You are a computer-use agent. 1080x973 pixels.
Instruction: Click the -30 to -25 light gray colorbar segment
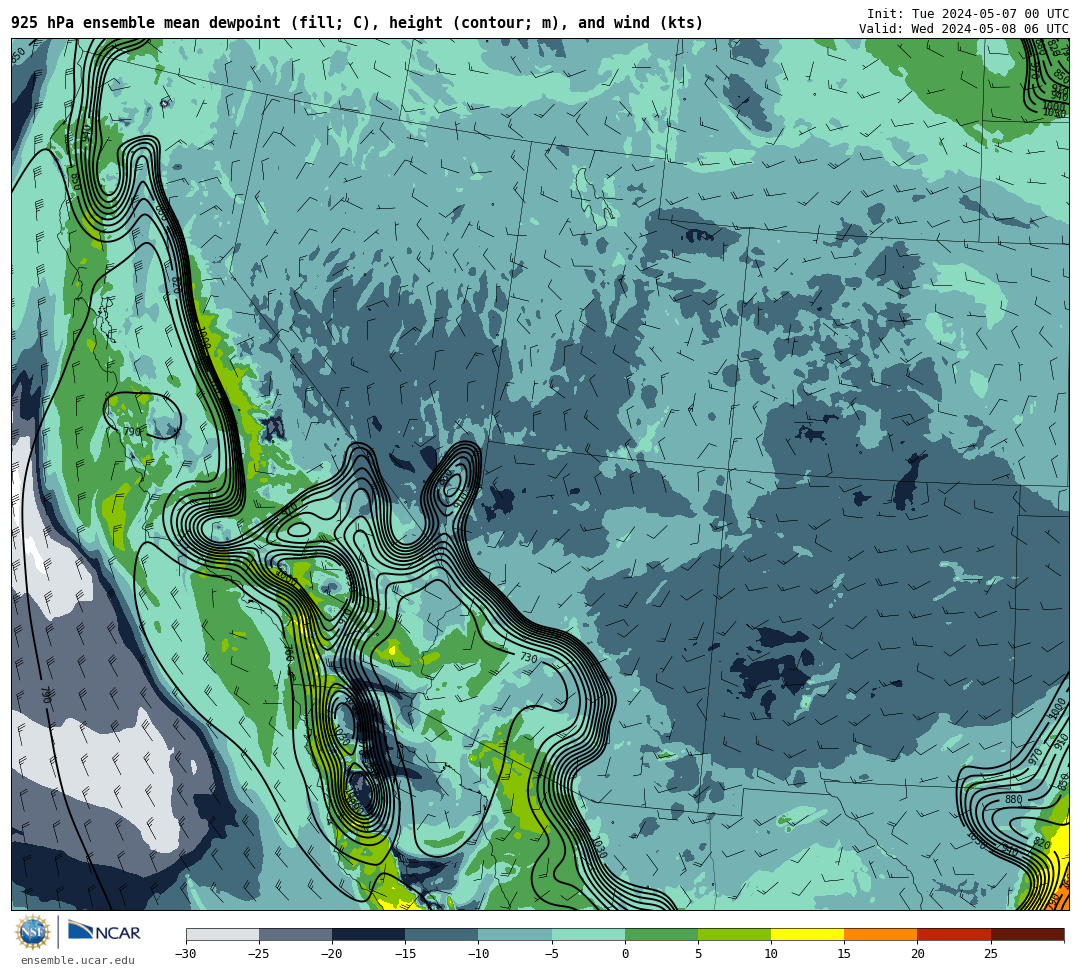pyautogui.click(x=222, y=934)
